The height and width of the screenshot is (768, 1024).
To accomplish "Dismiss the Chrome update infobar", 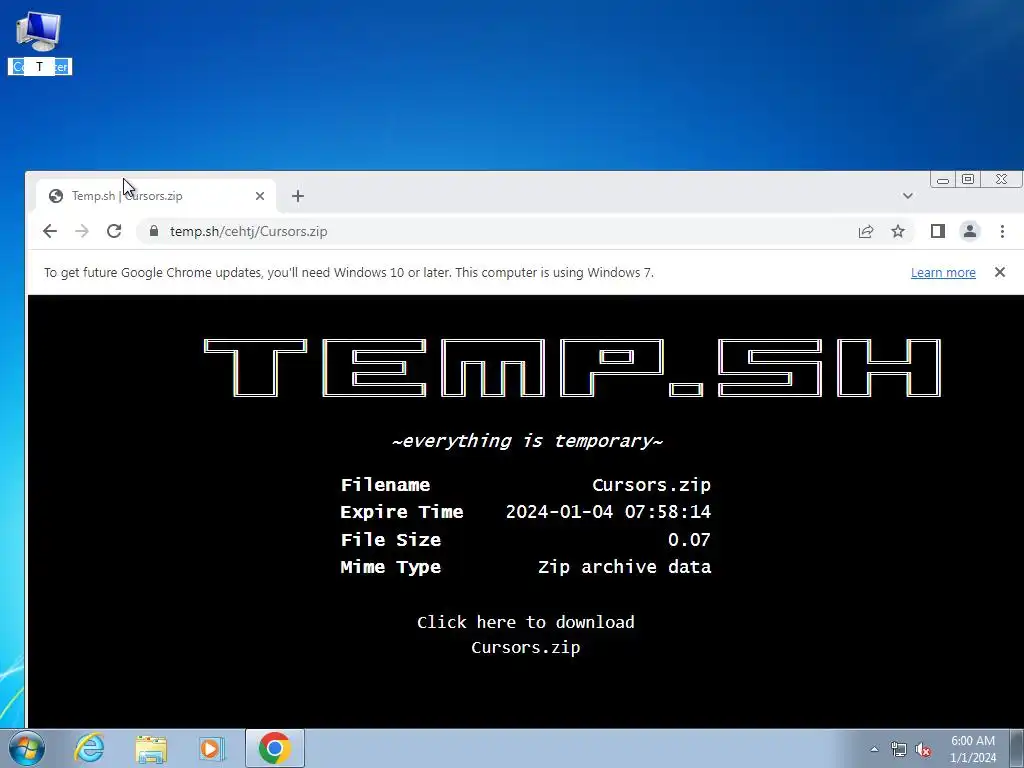I will pyautogui.click(x=1000, y=272).
